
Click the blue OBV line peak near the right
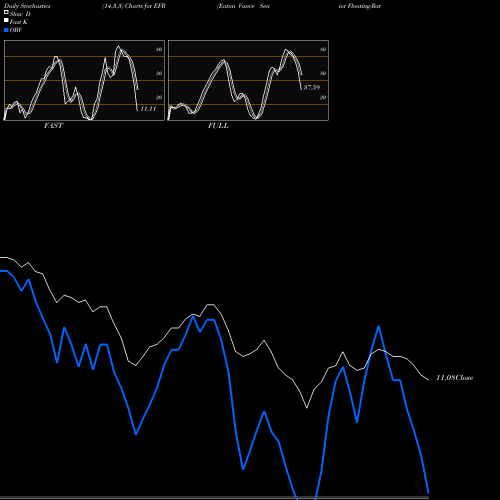click(x=379, y=327)
